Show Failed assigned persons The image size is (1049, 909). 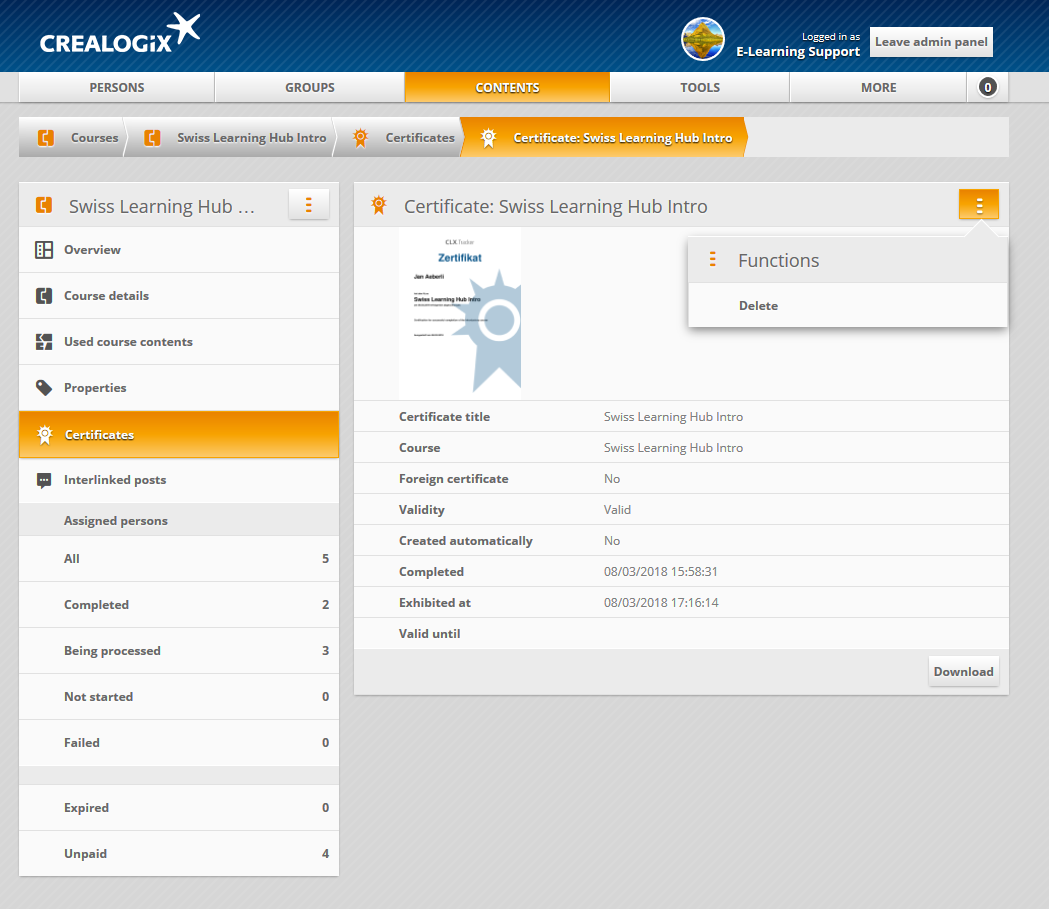tap(179, 743)
